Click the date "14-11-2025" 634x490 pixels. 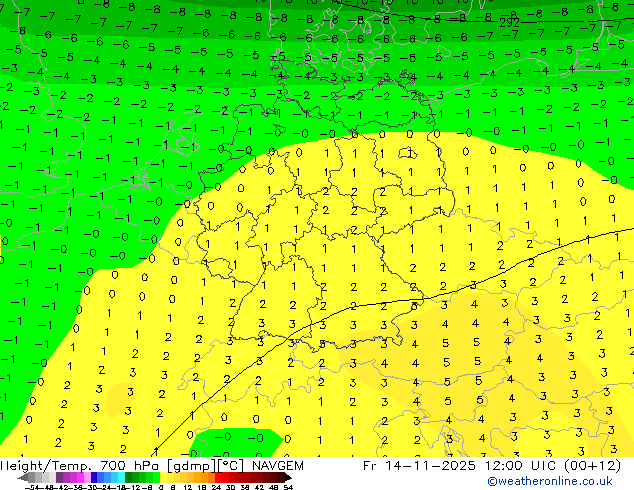430,466
